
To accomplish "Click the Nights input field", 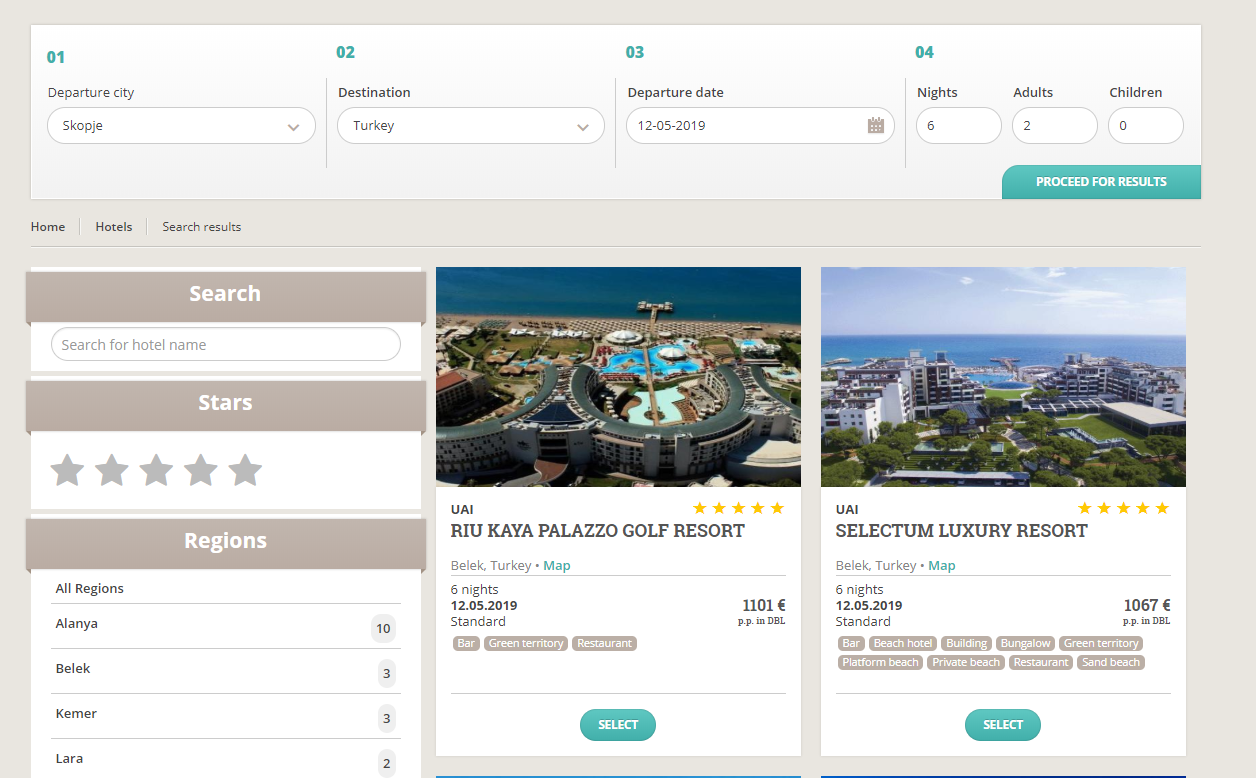I will coord(958,126).
